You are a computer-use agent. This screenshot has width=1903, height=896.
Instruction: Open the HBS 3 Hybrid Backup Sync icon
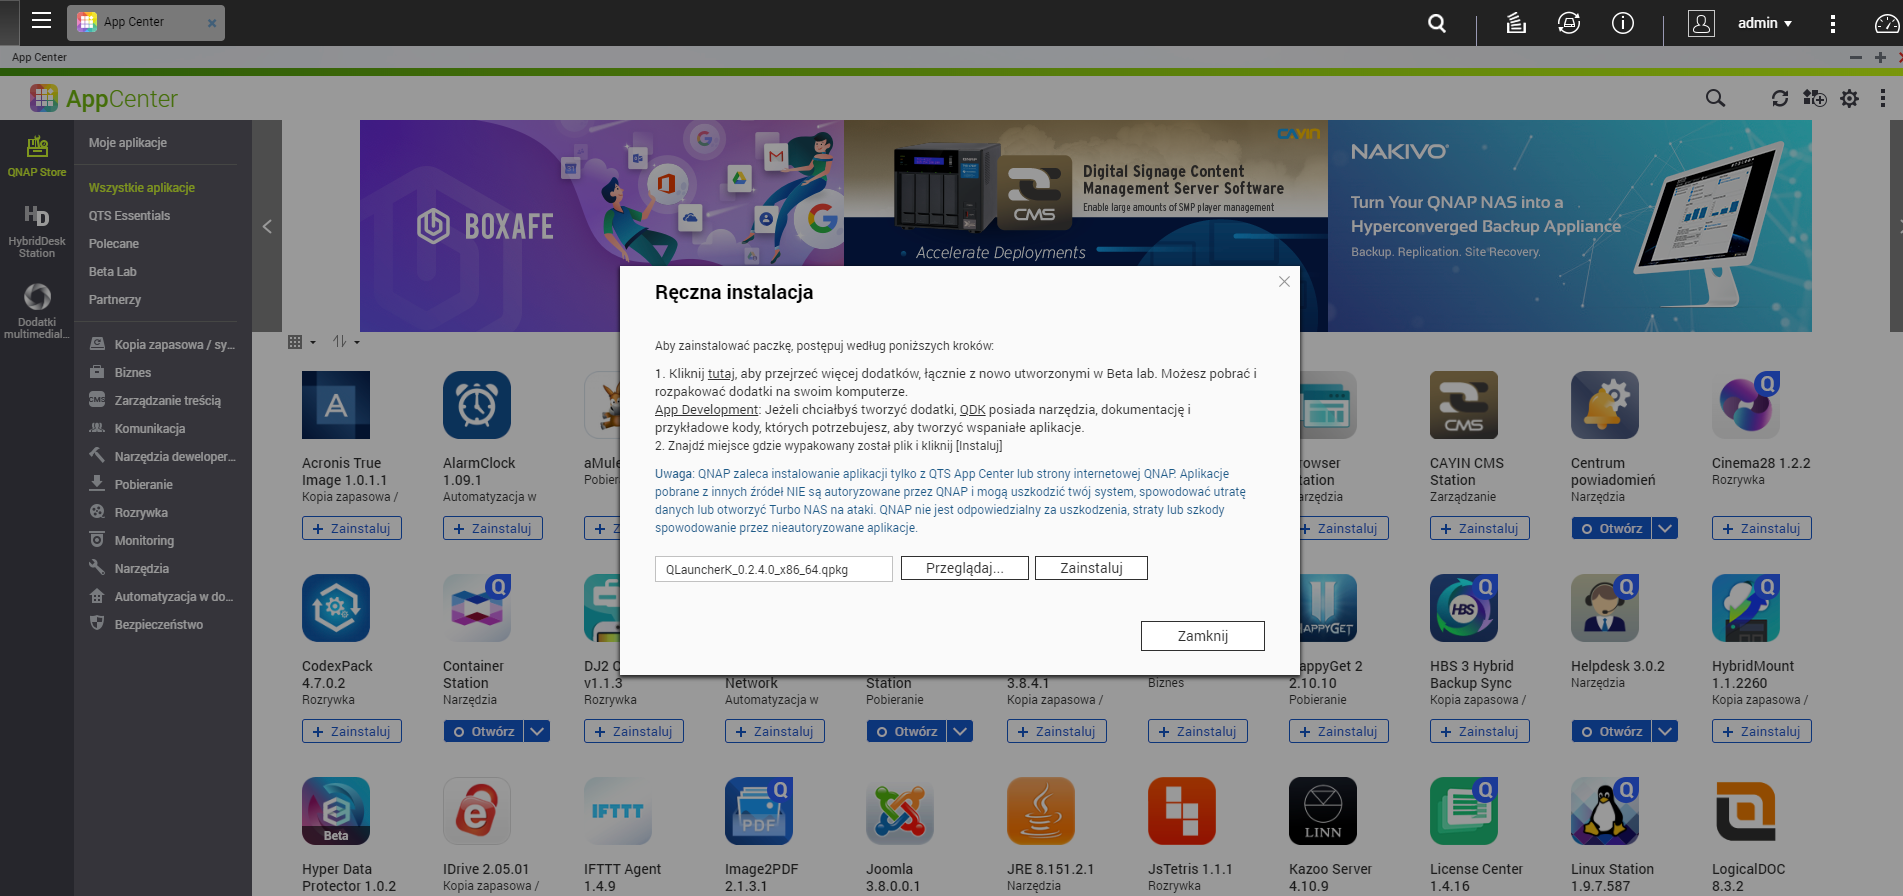1464,608
